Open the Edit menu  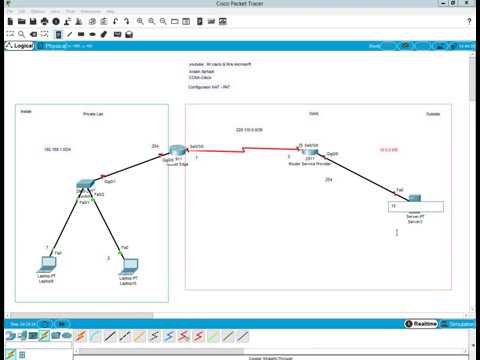pyautogui.click(x=22, y=11)
